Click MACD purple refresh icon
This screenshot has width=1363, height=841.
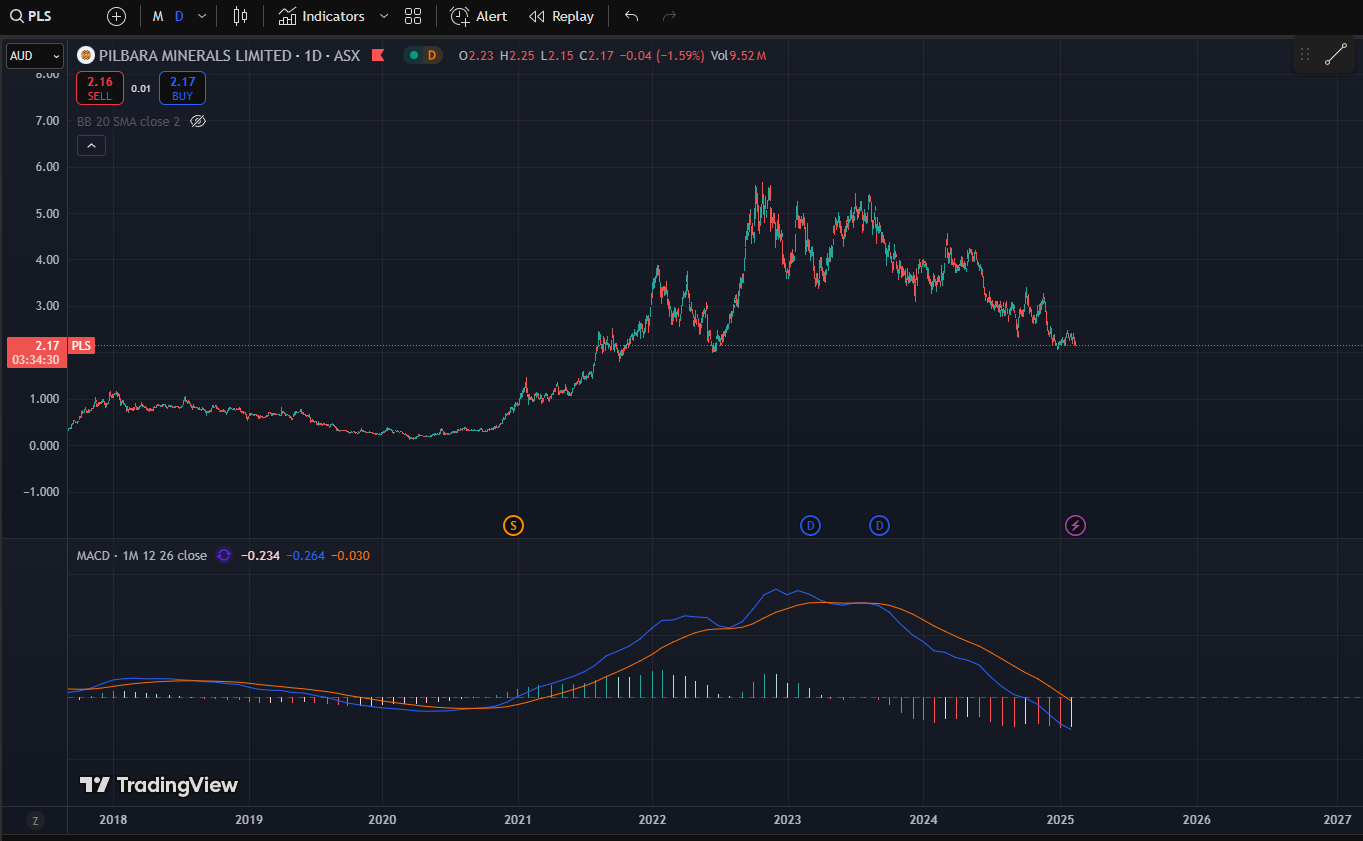[224, 556]
